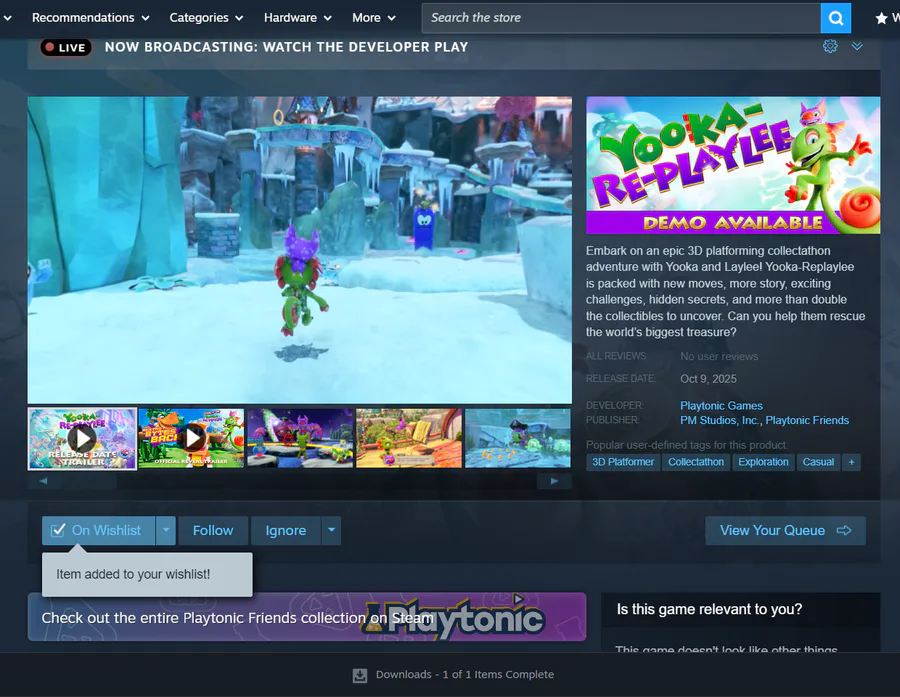Select the purple night scene screenshot thumbnail

click(x=300, y=439)
